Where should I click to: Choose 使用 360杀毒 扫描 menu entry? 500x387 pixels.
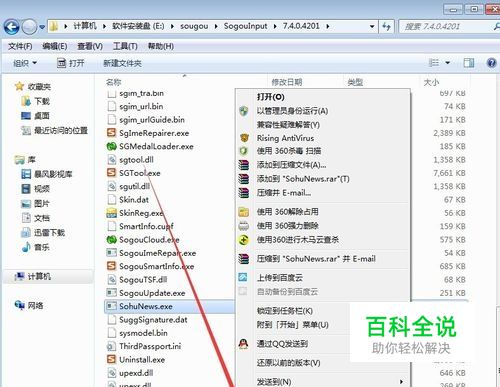pos(289,151)
